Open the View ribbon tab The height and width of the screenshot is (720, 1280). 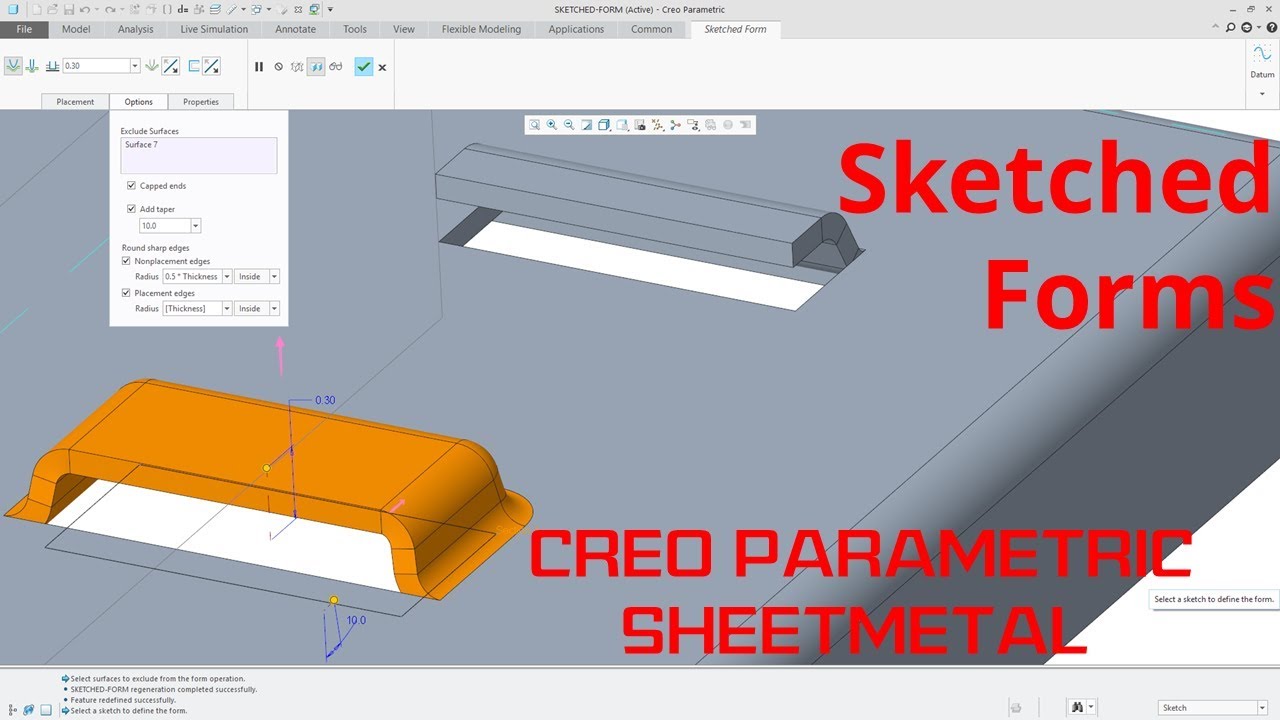[404, 29]
